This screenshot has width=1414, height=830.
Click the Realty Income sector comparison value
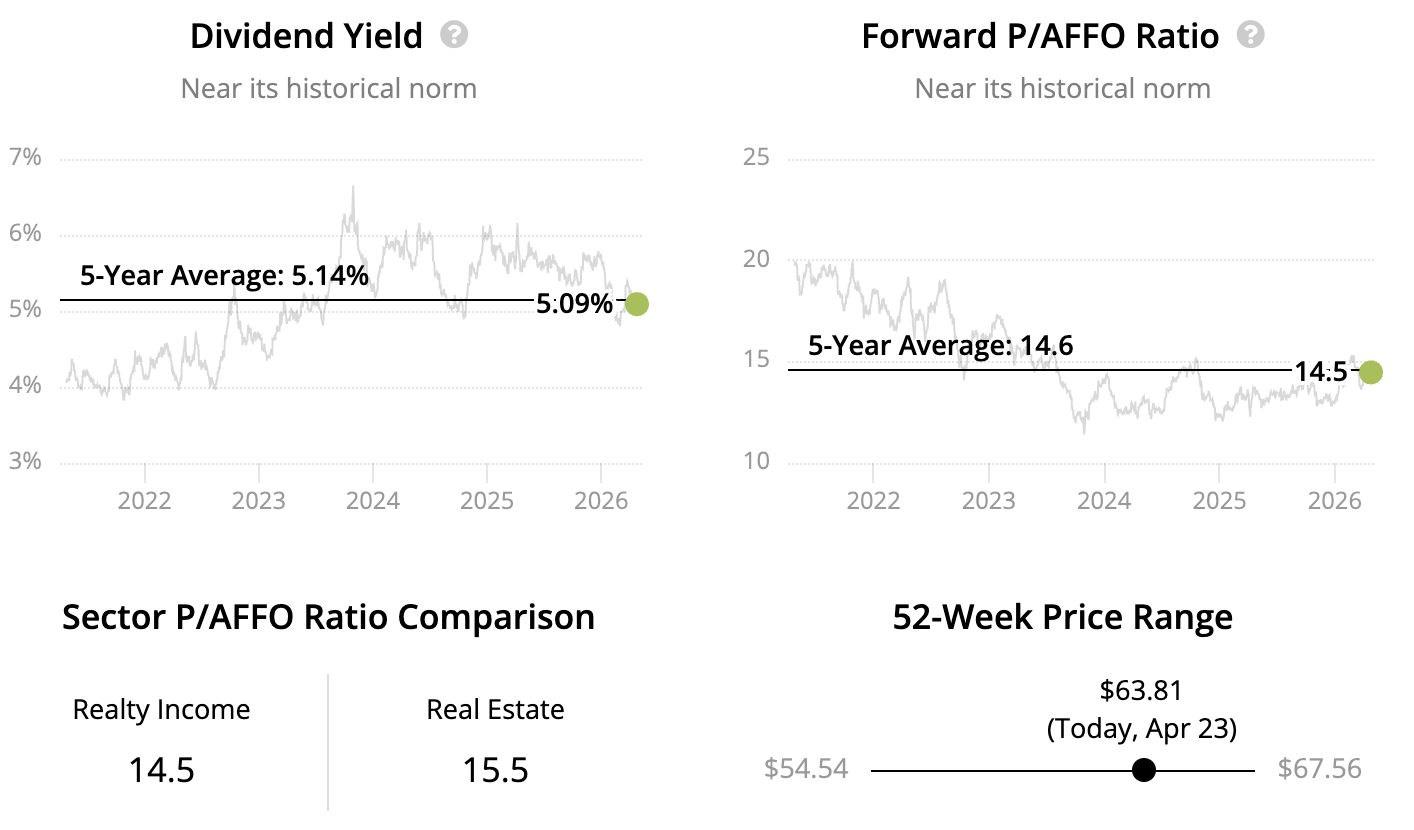click(x=161, y=770)
